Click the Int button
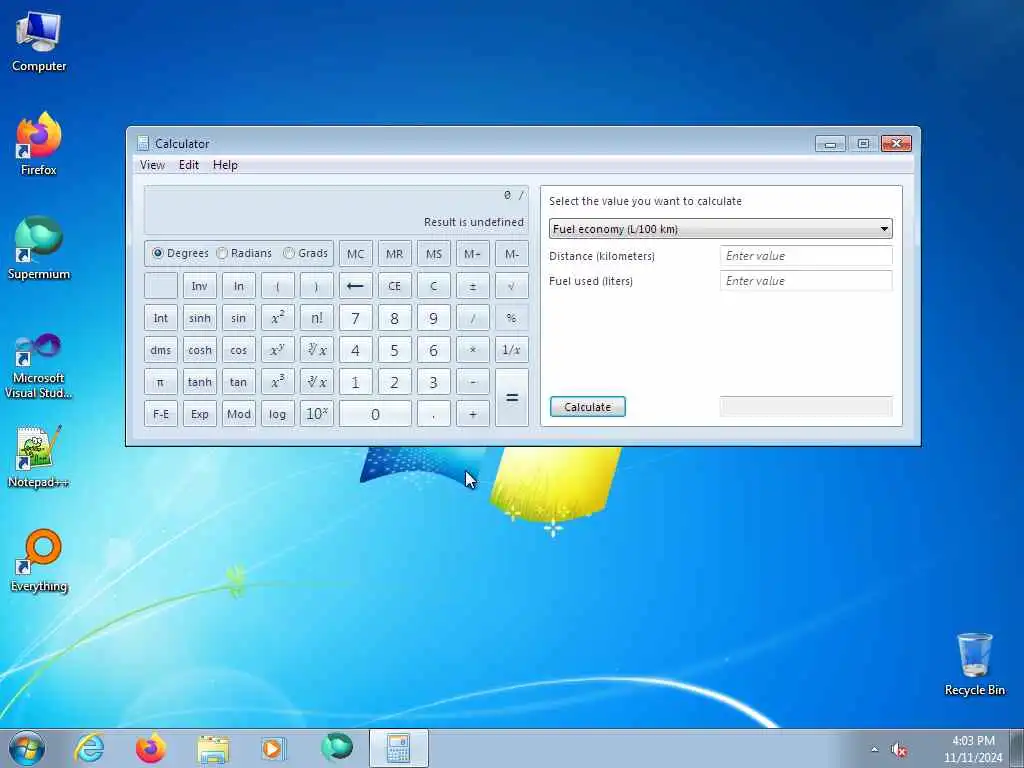This screenshot has height=768, width=1024. pos(161,318)
